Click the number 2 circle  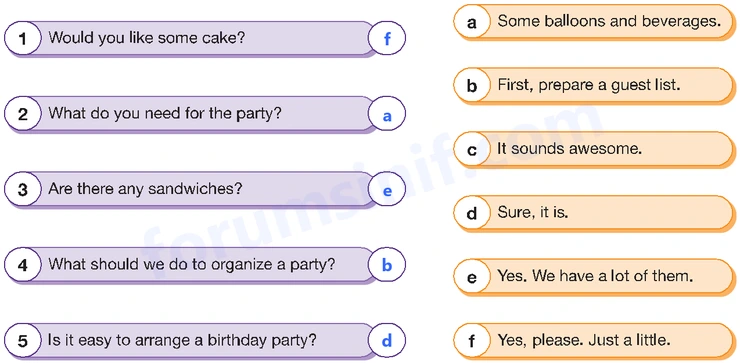coord(23,114)
